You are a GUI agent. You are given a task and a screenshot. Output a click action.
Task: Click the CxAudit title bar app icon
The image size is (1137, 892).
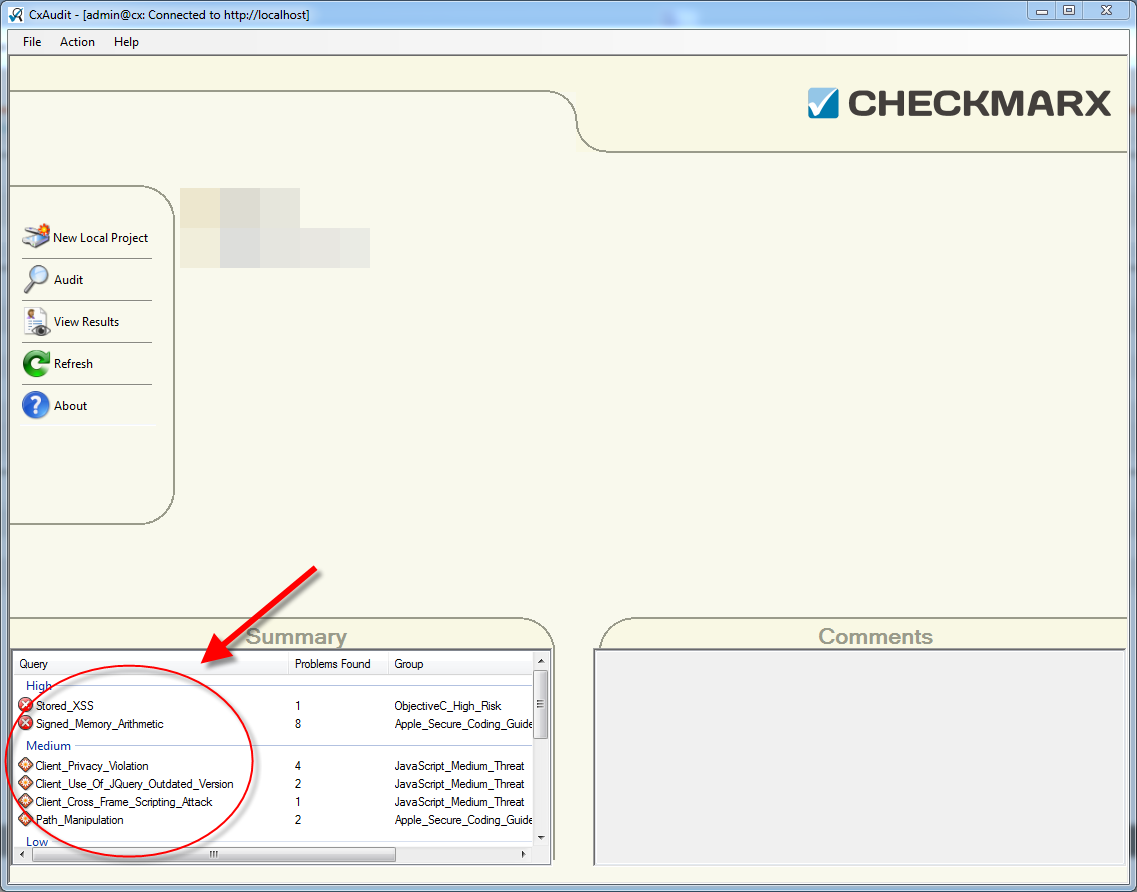point(15,15)
